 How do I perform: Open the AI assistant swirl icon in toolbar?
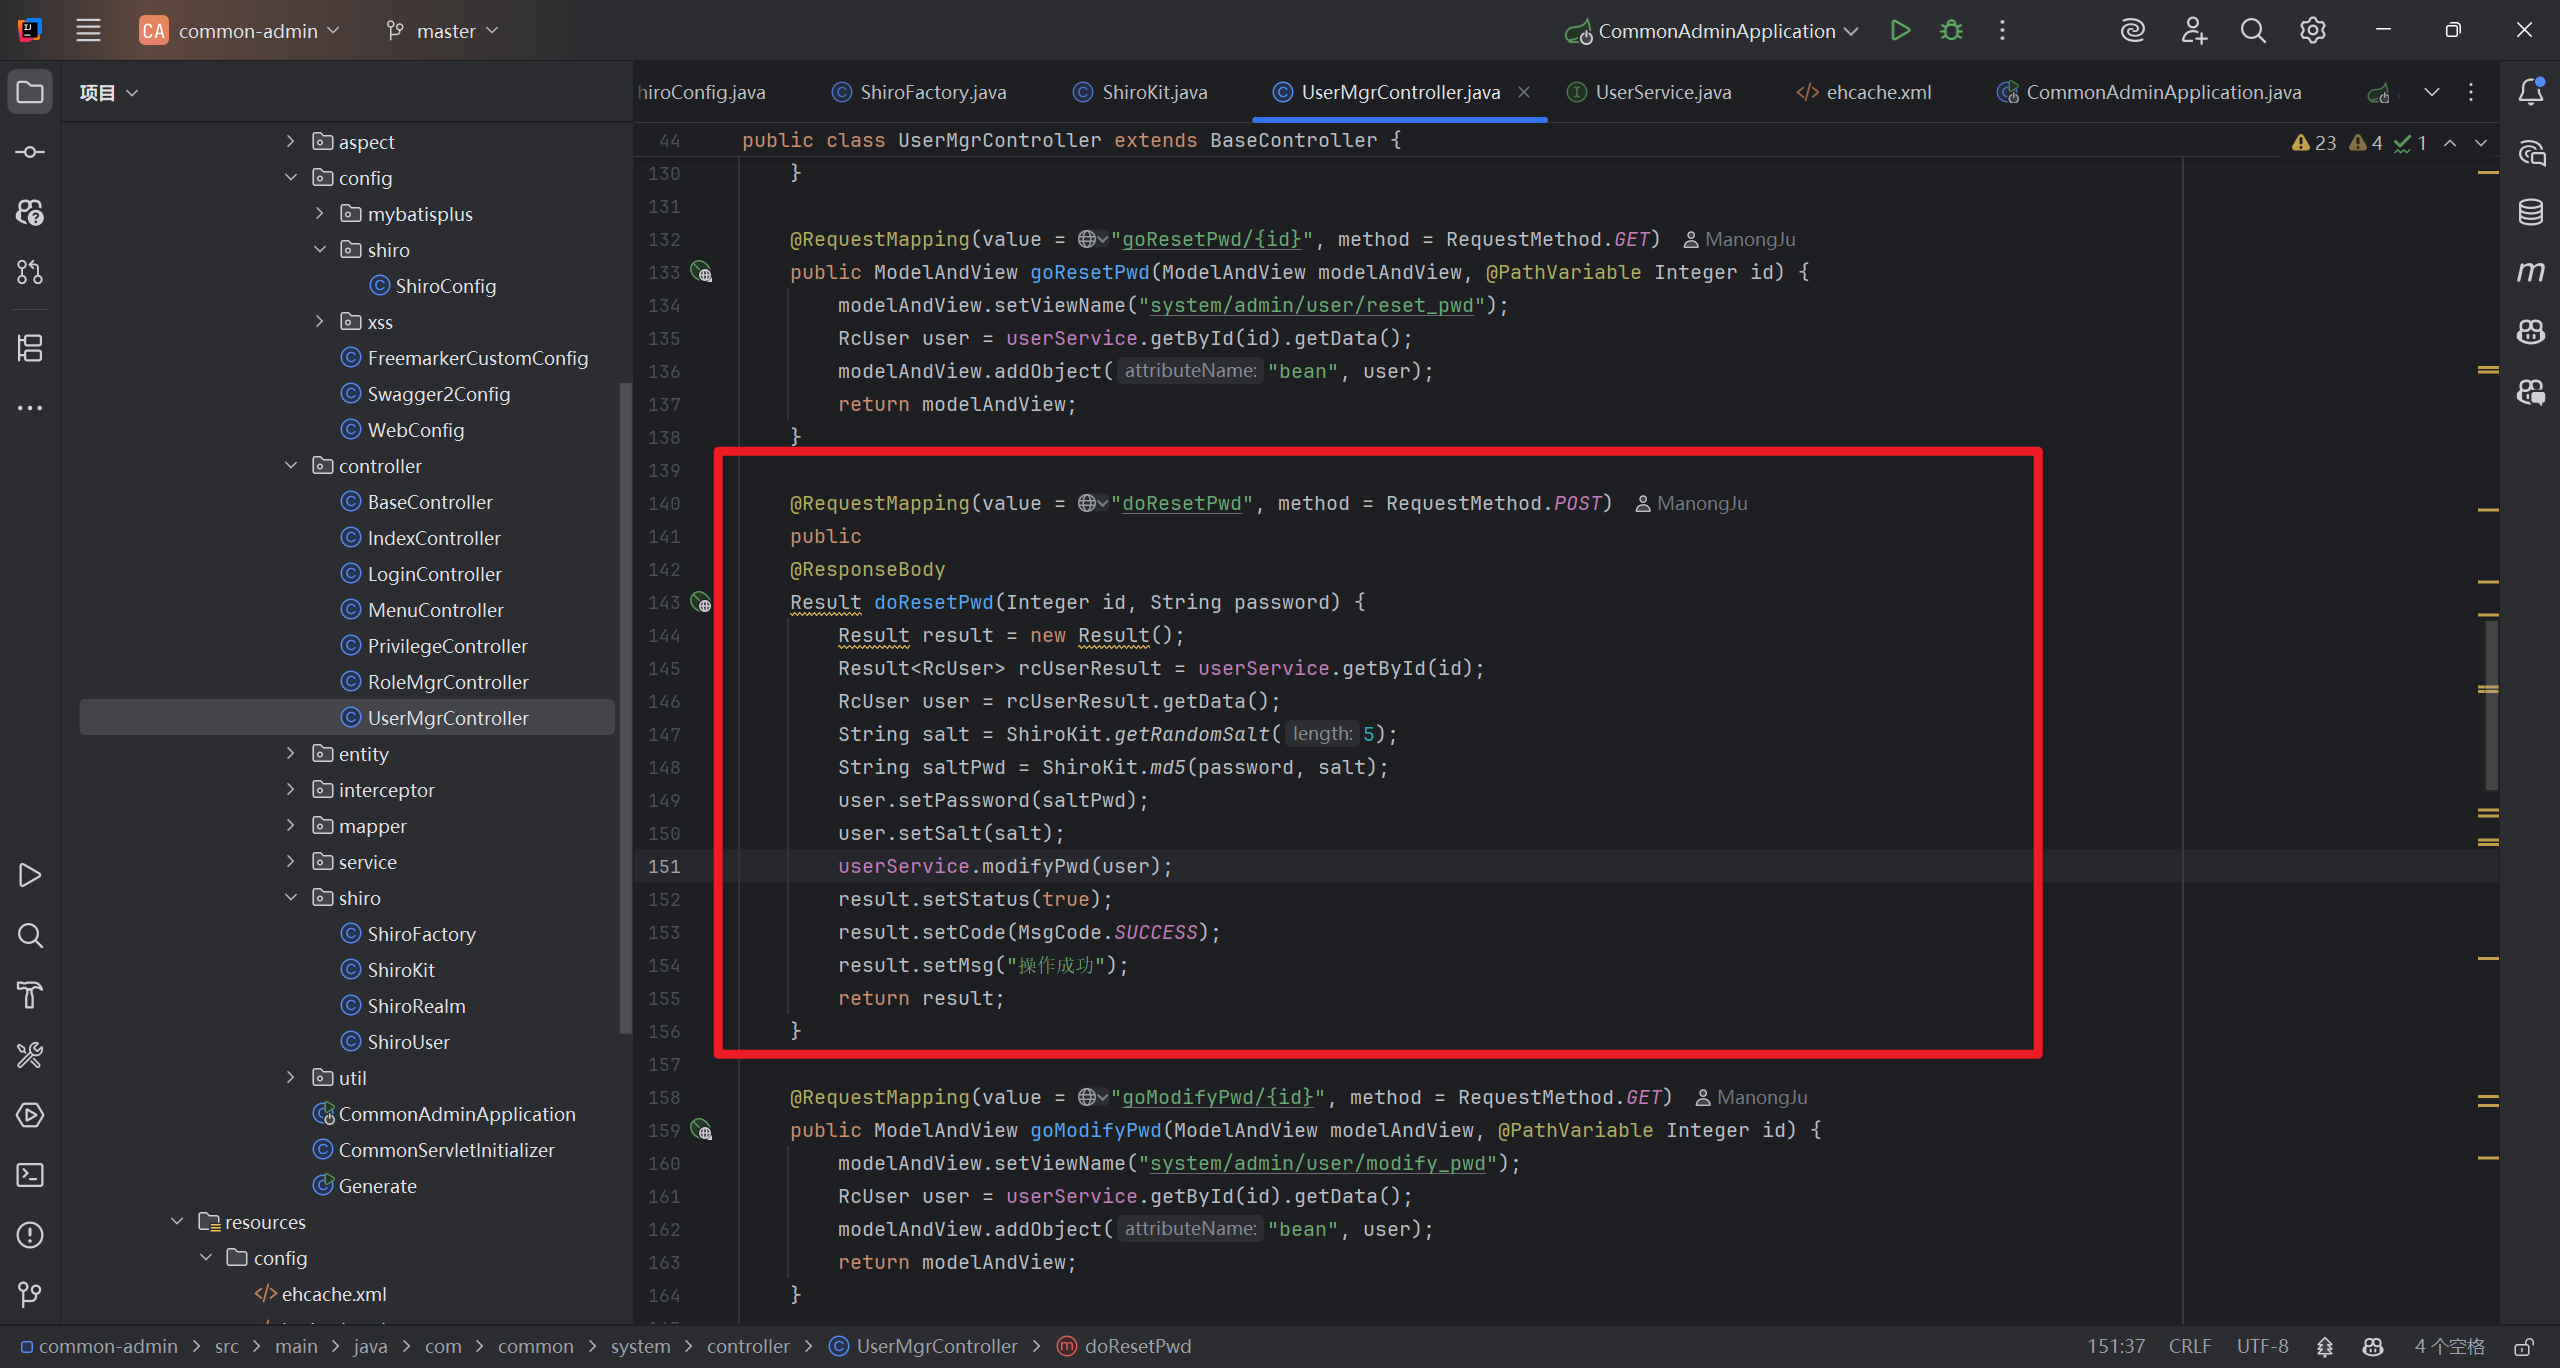(x=2132, y=31)
